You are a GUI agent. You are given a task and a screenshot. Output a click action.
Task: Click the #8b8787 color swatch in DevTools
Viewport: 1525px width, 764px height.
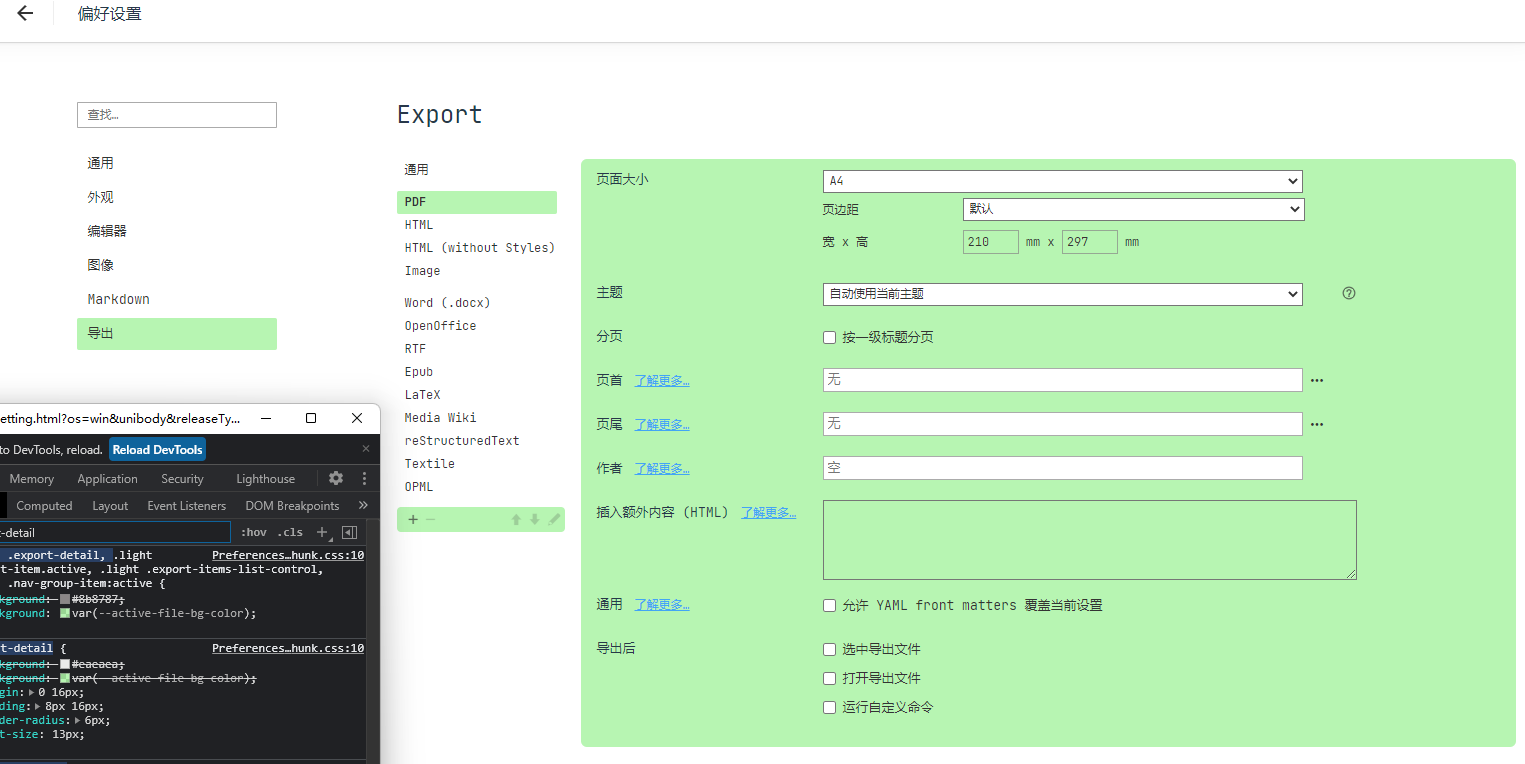pyautogui.click(x=65, y=599)
